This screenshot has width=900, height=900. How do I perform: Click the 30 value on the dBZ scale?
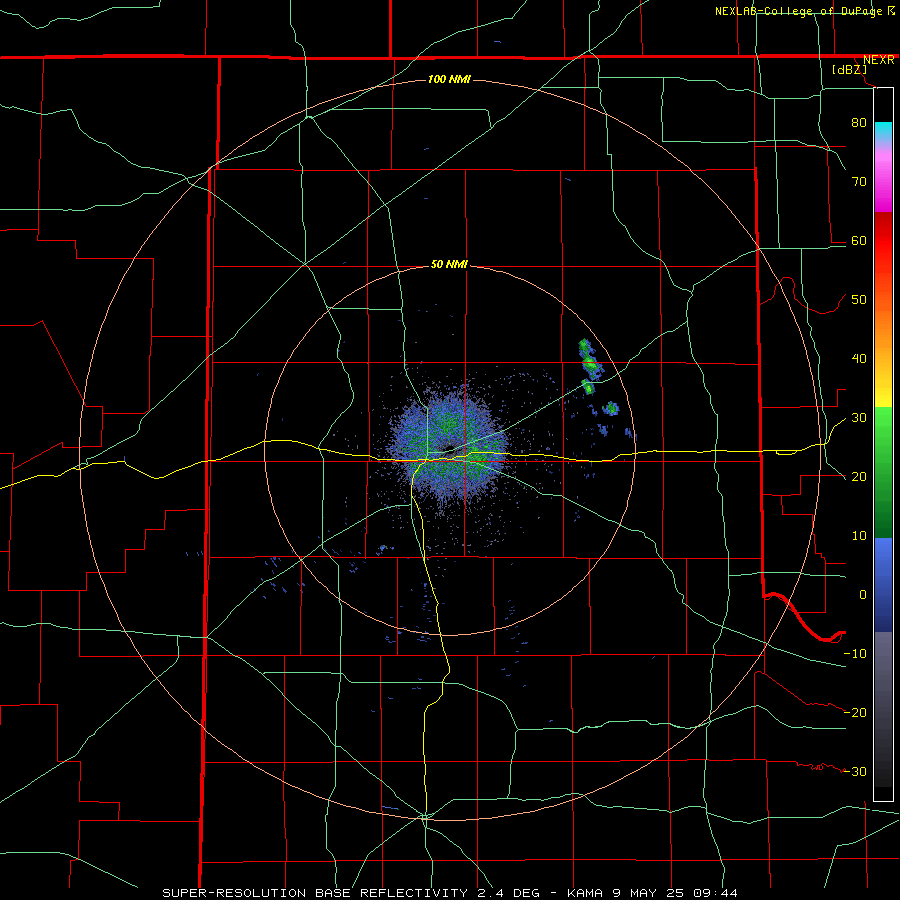[859, 417]
